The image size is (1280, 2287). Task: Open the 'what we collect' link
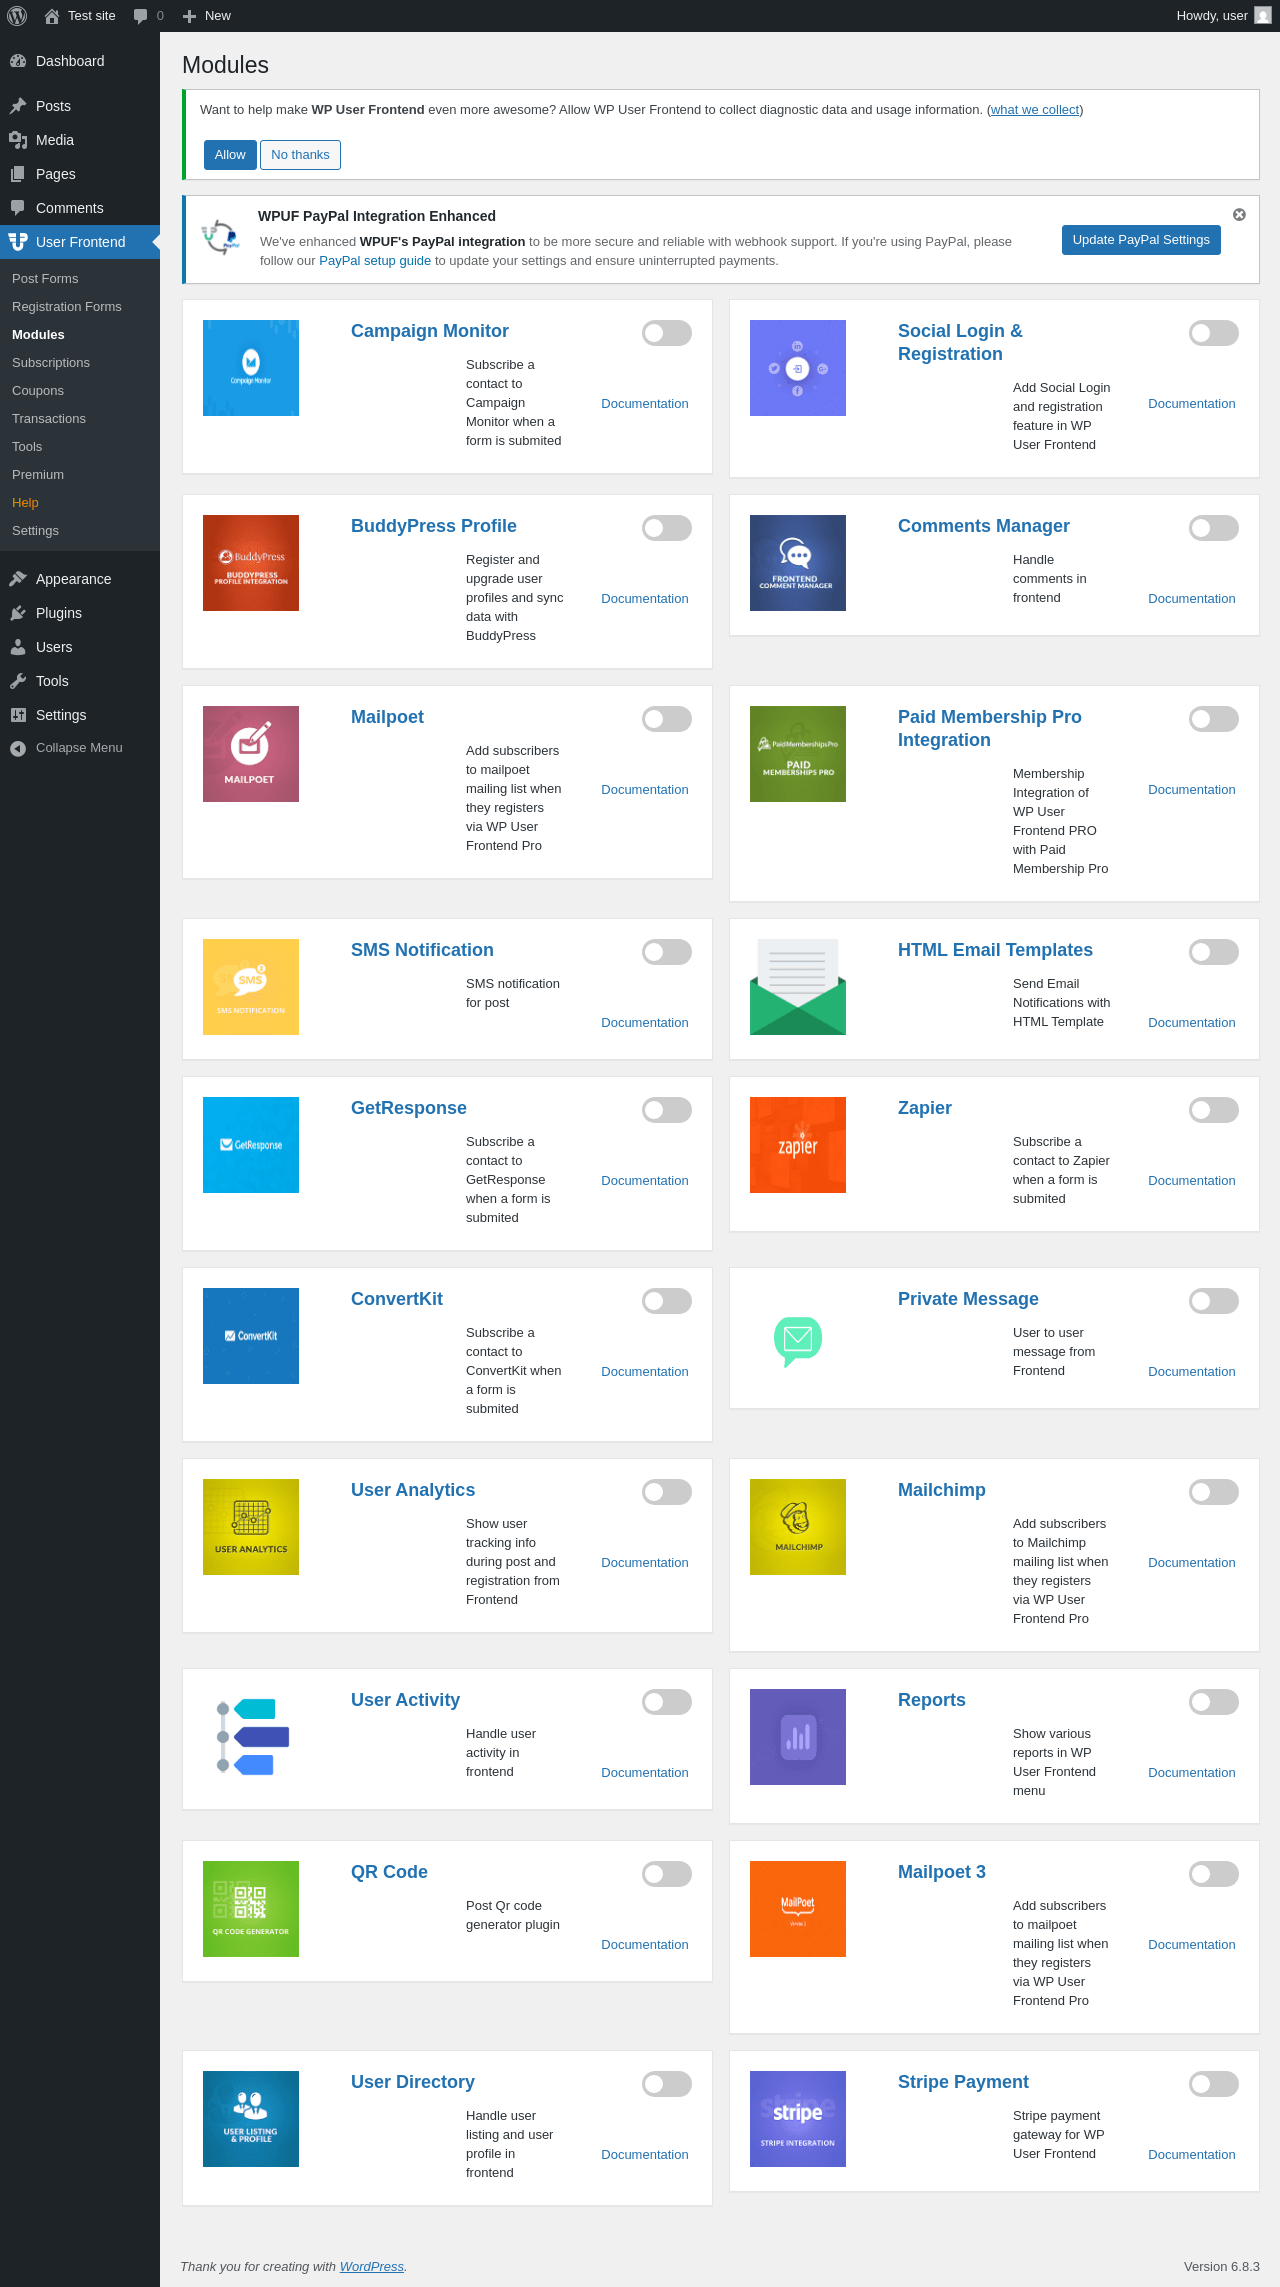point(1035,110)
